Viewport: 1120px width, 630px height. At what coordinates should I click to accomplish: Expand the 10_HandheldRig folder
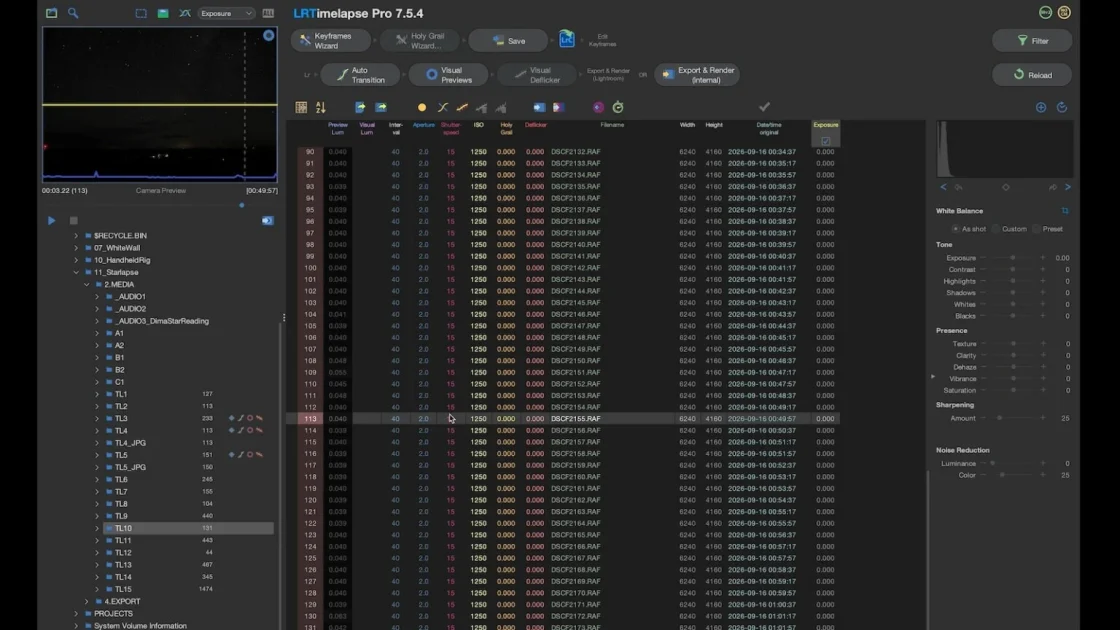click(76, 260)
